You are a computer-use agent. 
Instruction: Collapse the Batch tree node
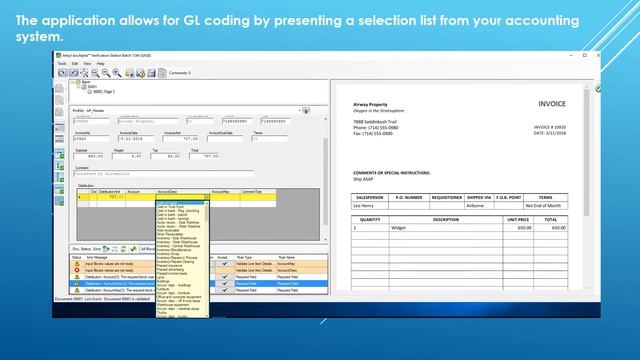(73, 82)
